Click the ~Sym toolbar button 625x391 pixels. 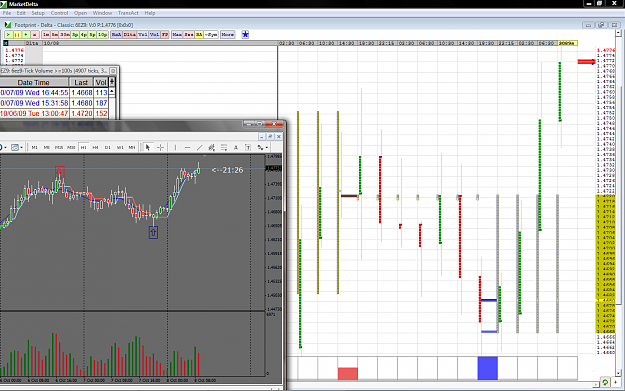(x=211, y=35)
